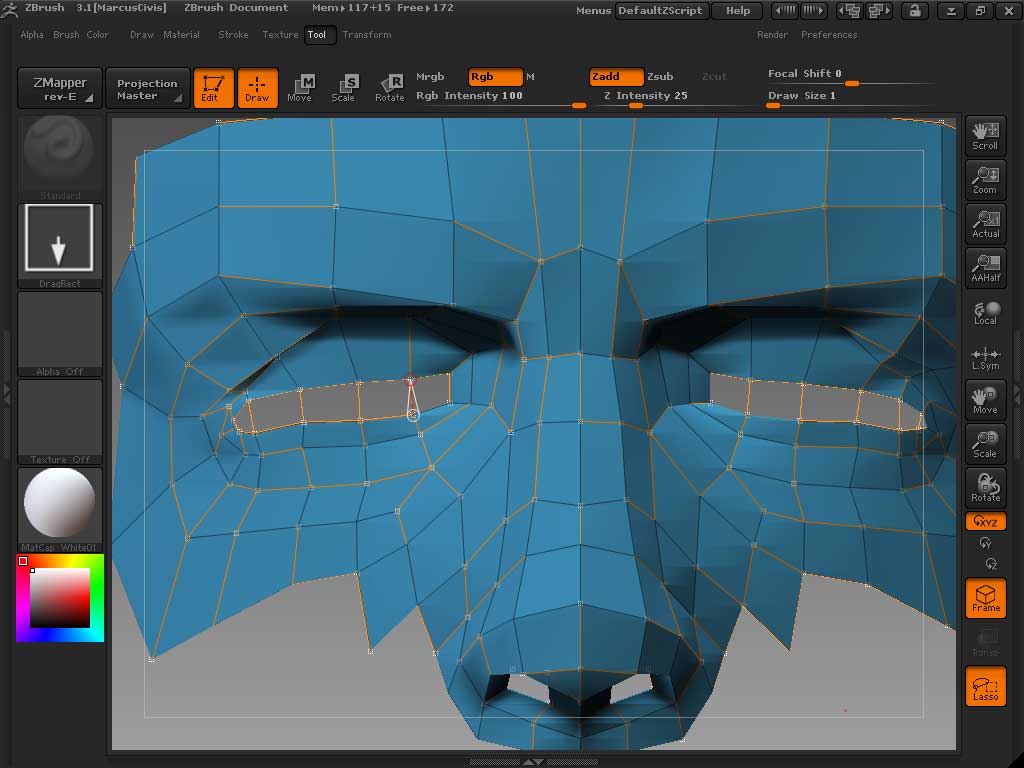Open the DragRect stroke selector
Image resolution: width=1024 pixels, height=768 pixels.
coord(59,246)
